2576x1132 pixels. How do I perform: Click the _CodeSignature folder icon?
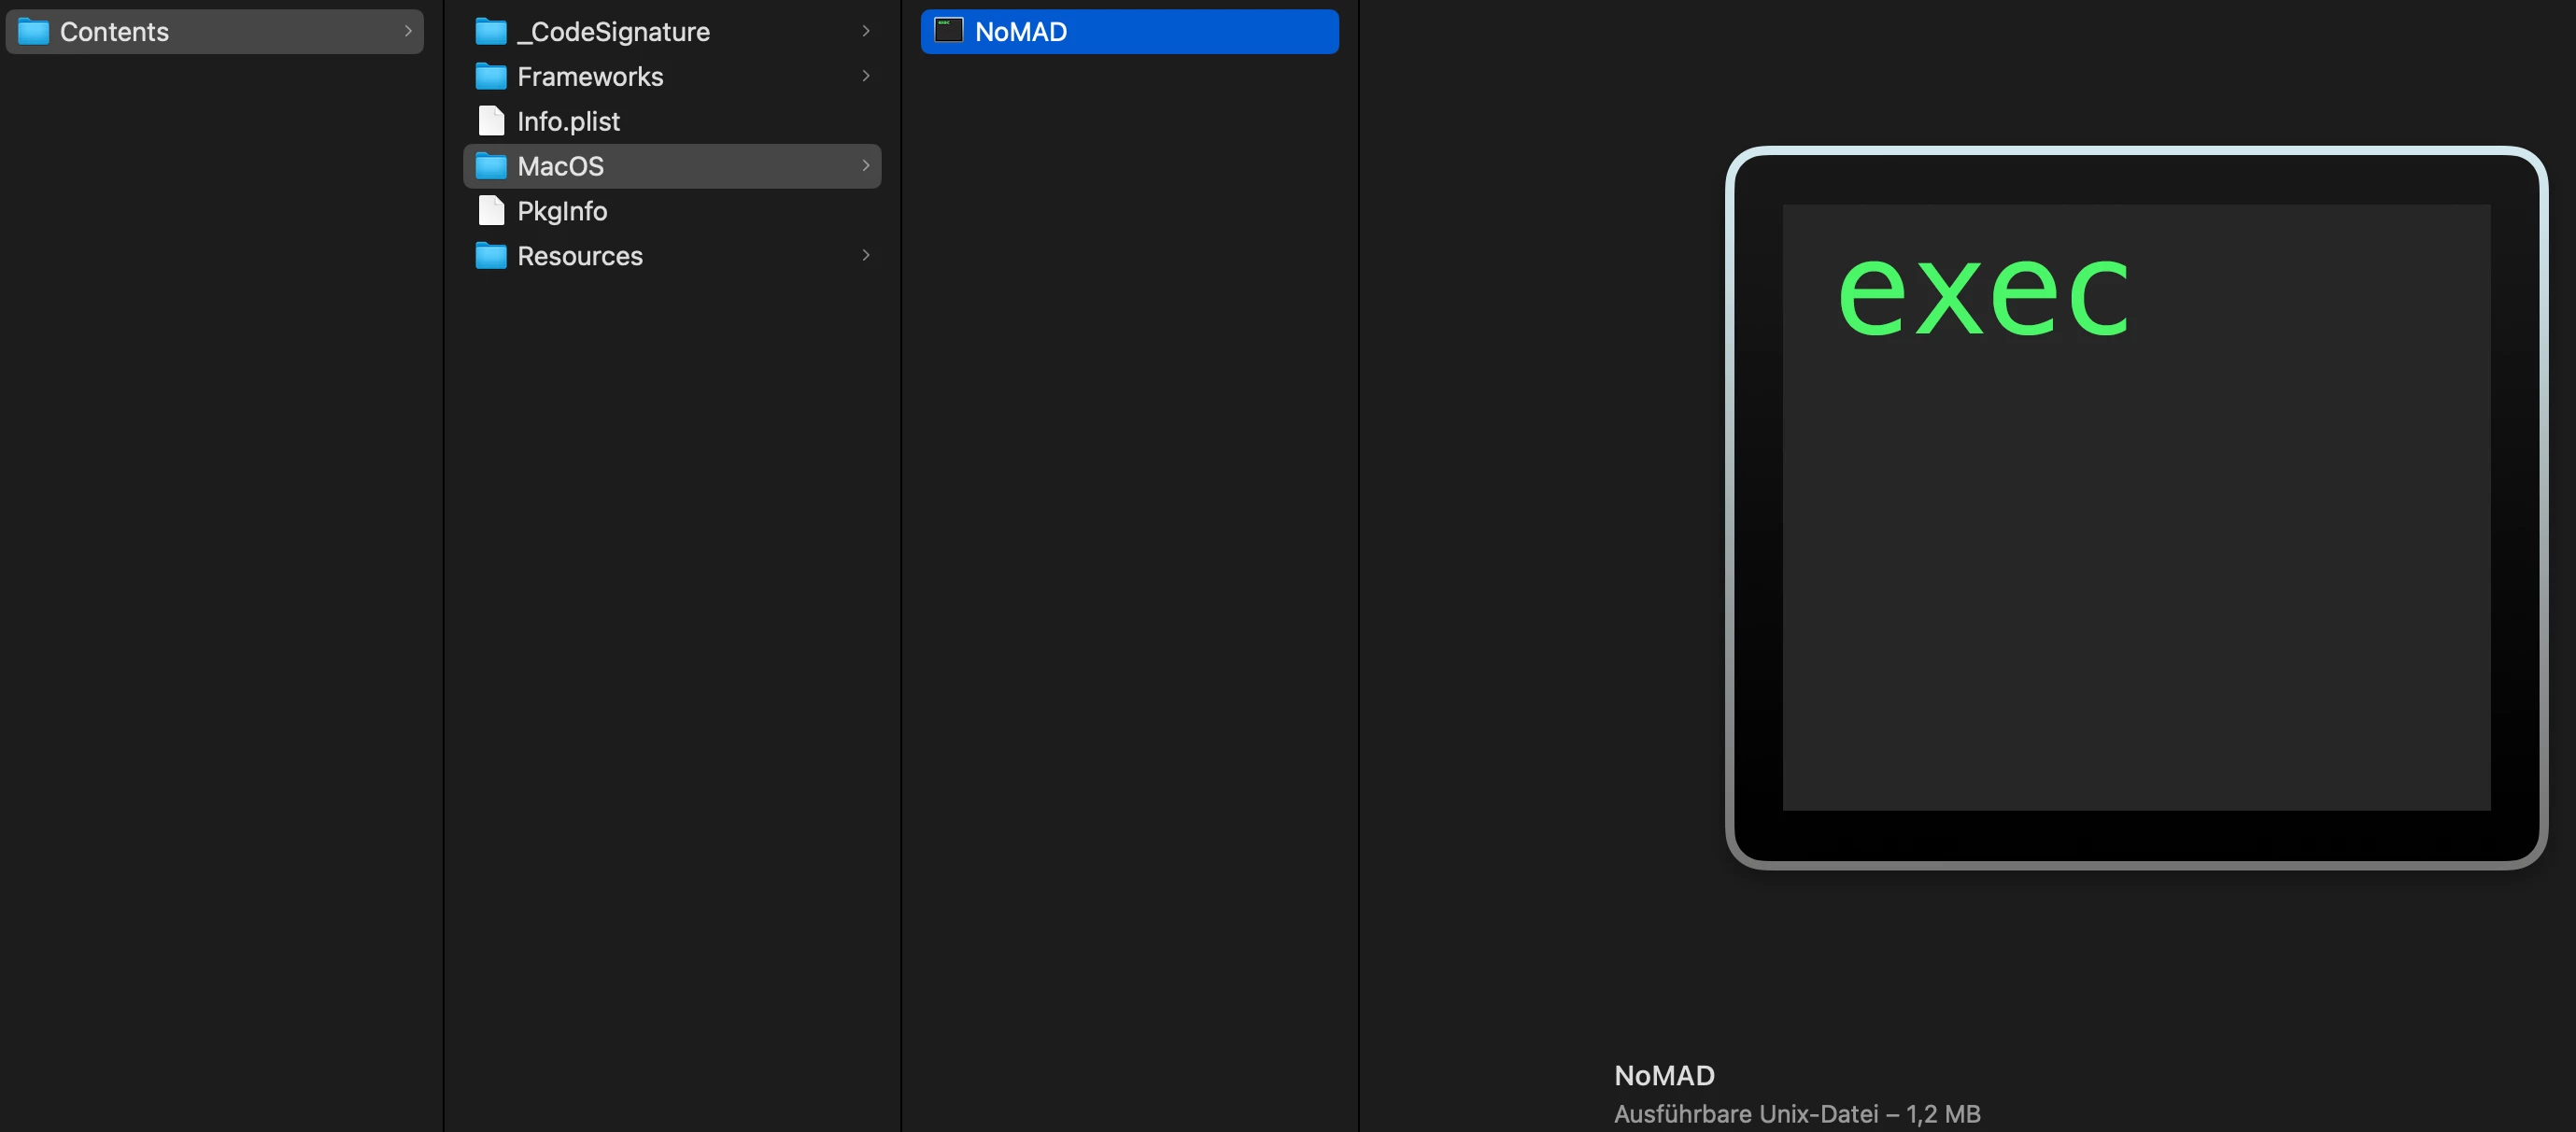point(490,32)
